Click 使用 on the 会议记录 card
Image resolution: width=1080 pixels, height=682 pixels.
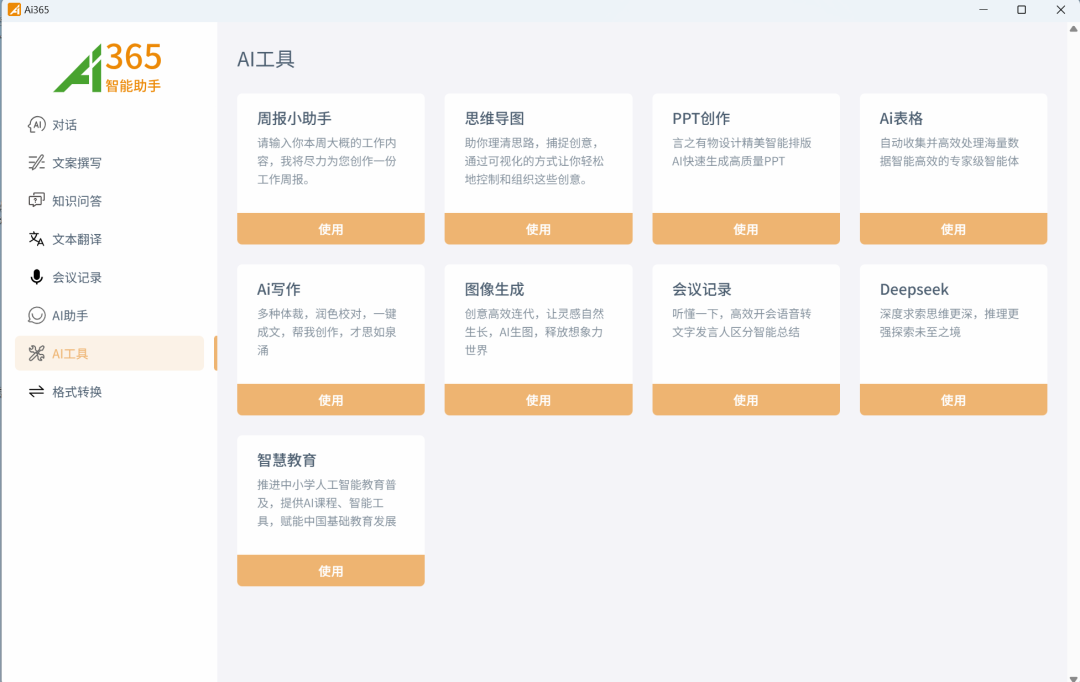click(745, 399)
